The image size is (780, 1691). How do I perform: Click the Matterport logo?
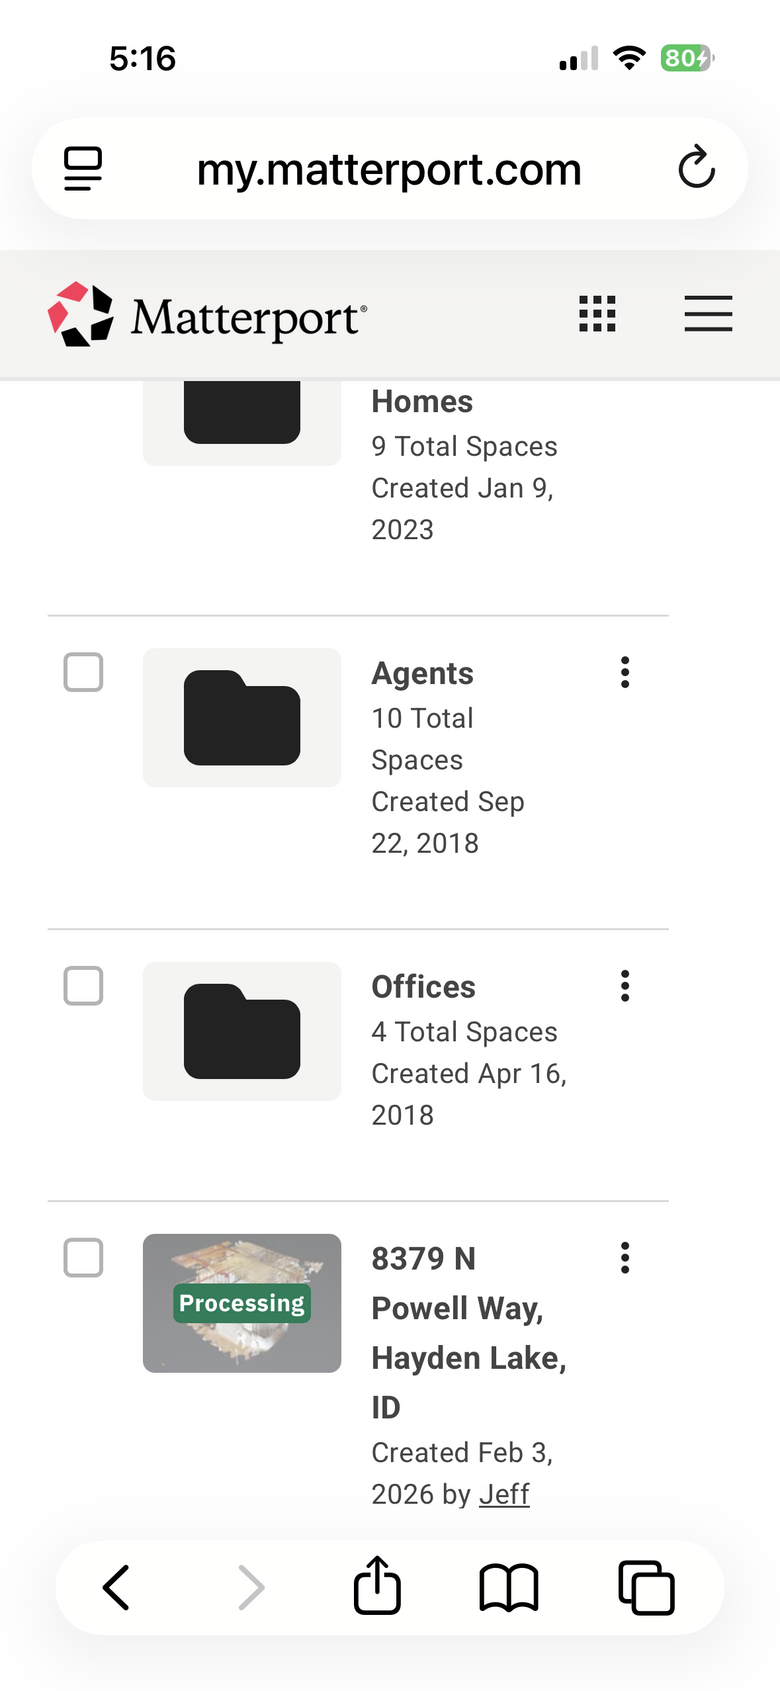[x=207, y=315]
